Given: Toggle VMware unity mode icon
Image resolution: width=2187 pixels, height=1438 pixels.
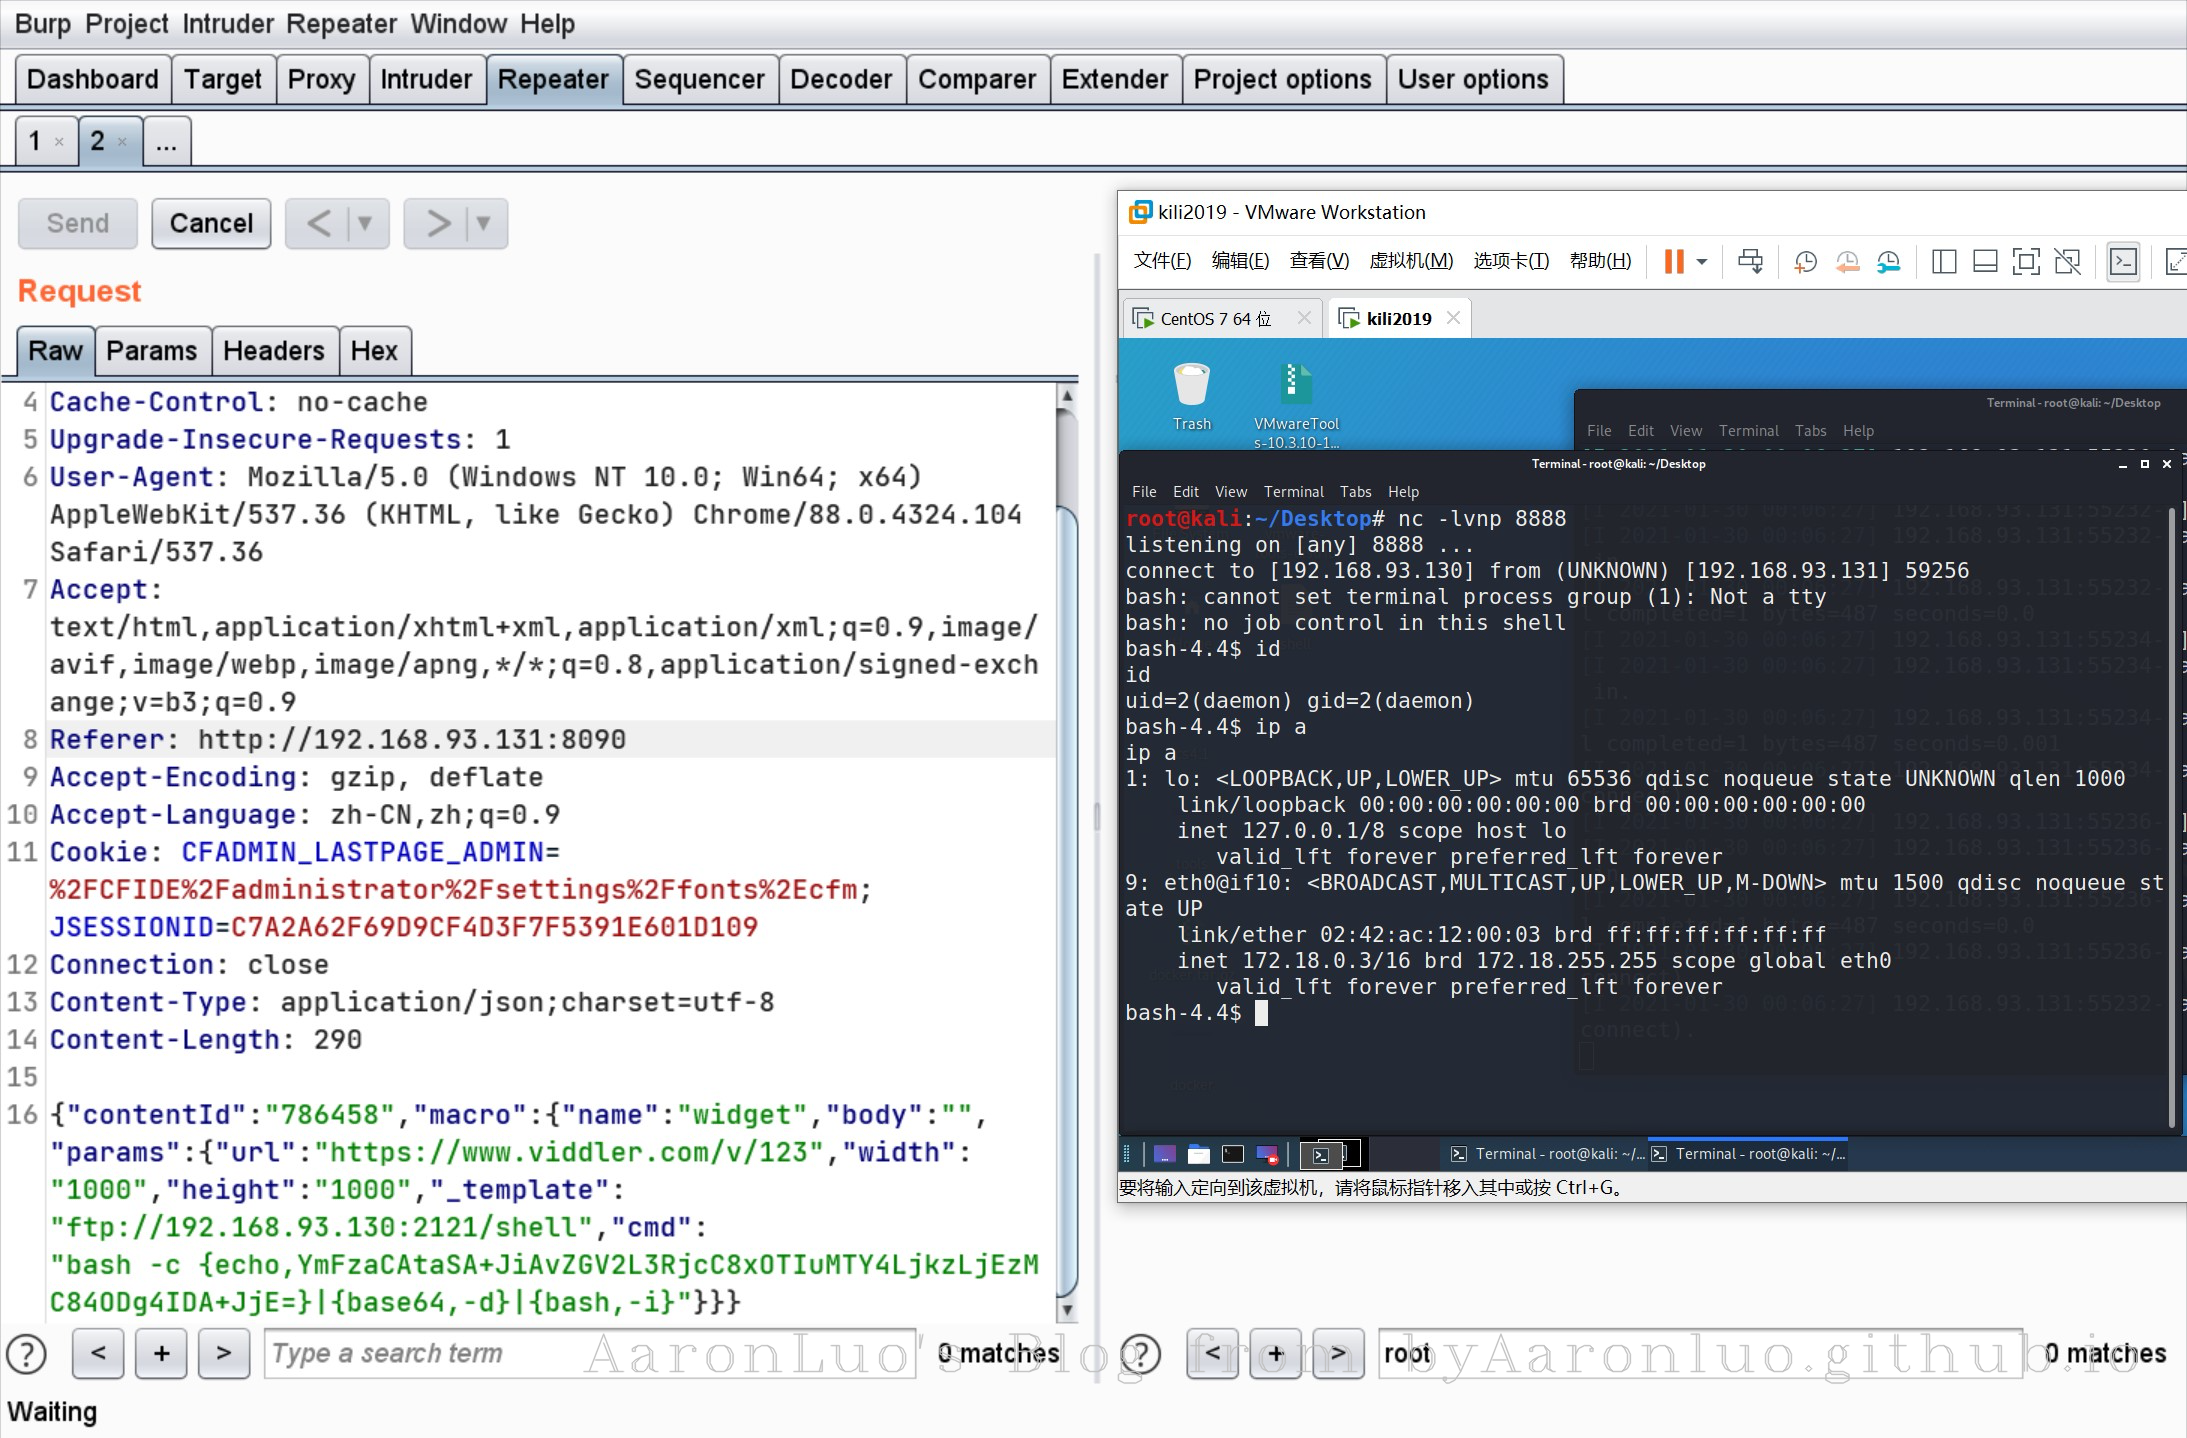Looking at the screenshot, I should point(2067,262).
